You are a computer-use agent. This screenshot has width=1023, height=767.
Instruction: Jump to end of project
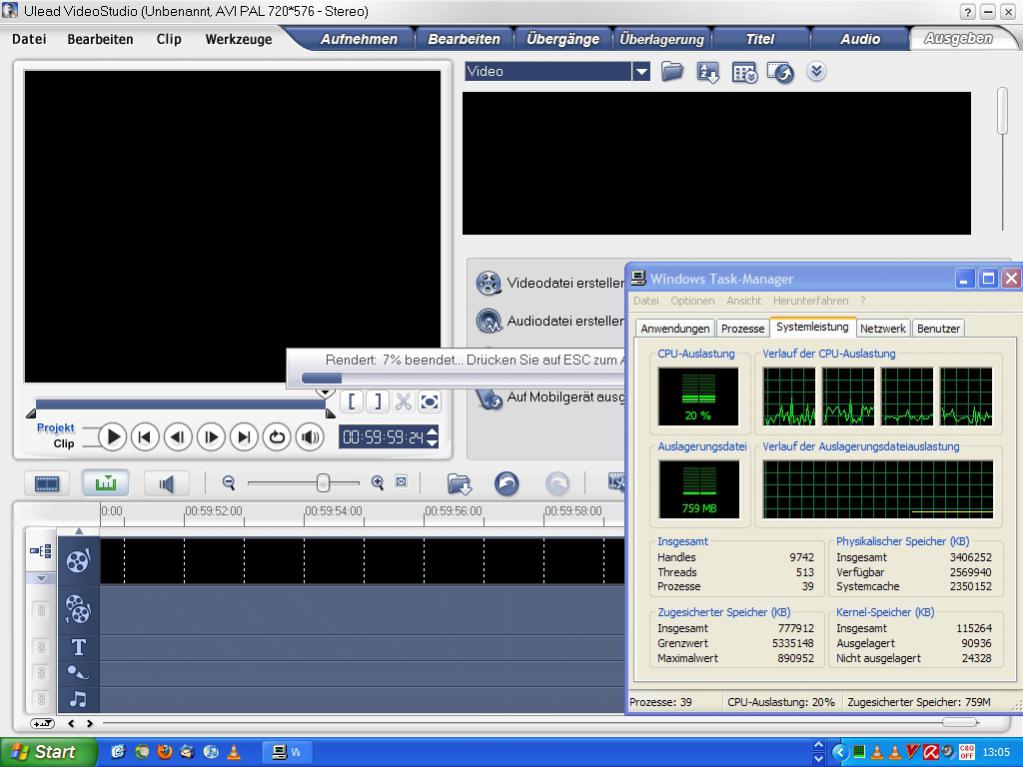tap(244, 437)
